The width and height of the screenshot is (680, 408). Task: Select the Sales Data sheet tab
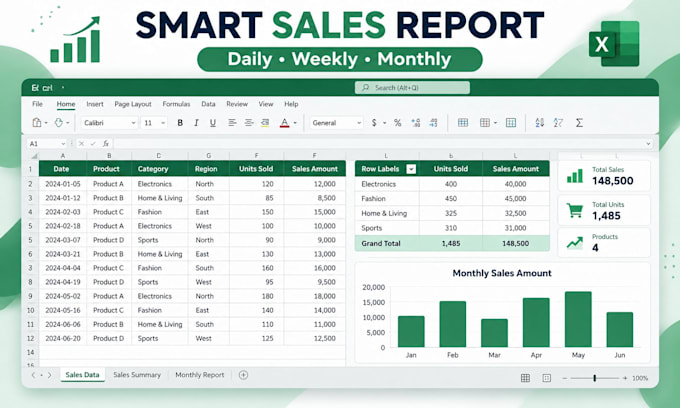(82, 375)
